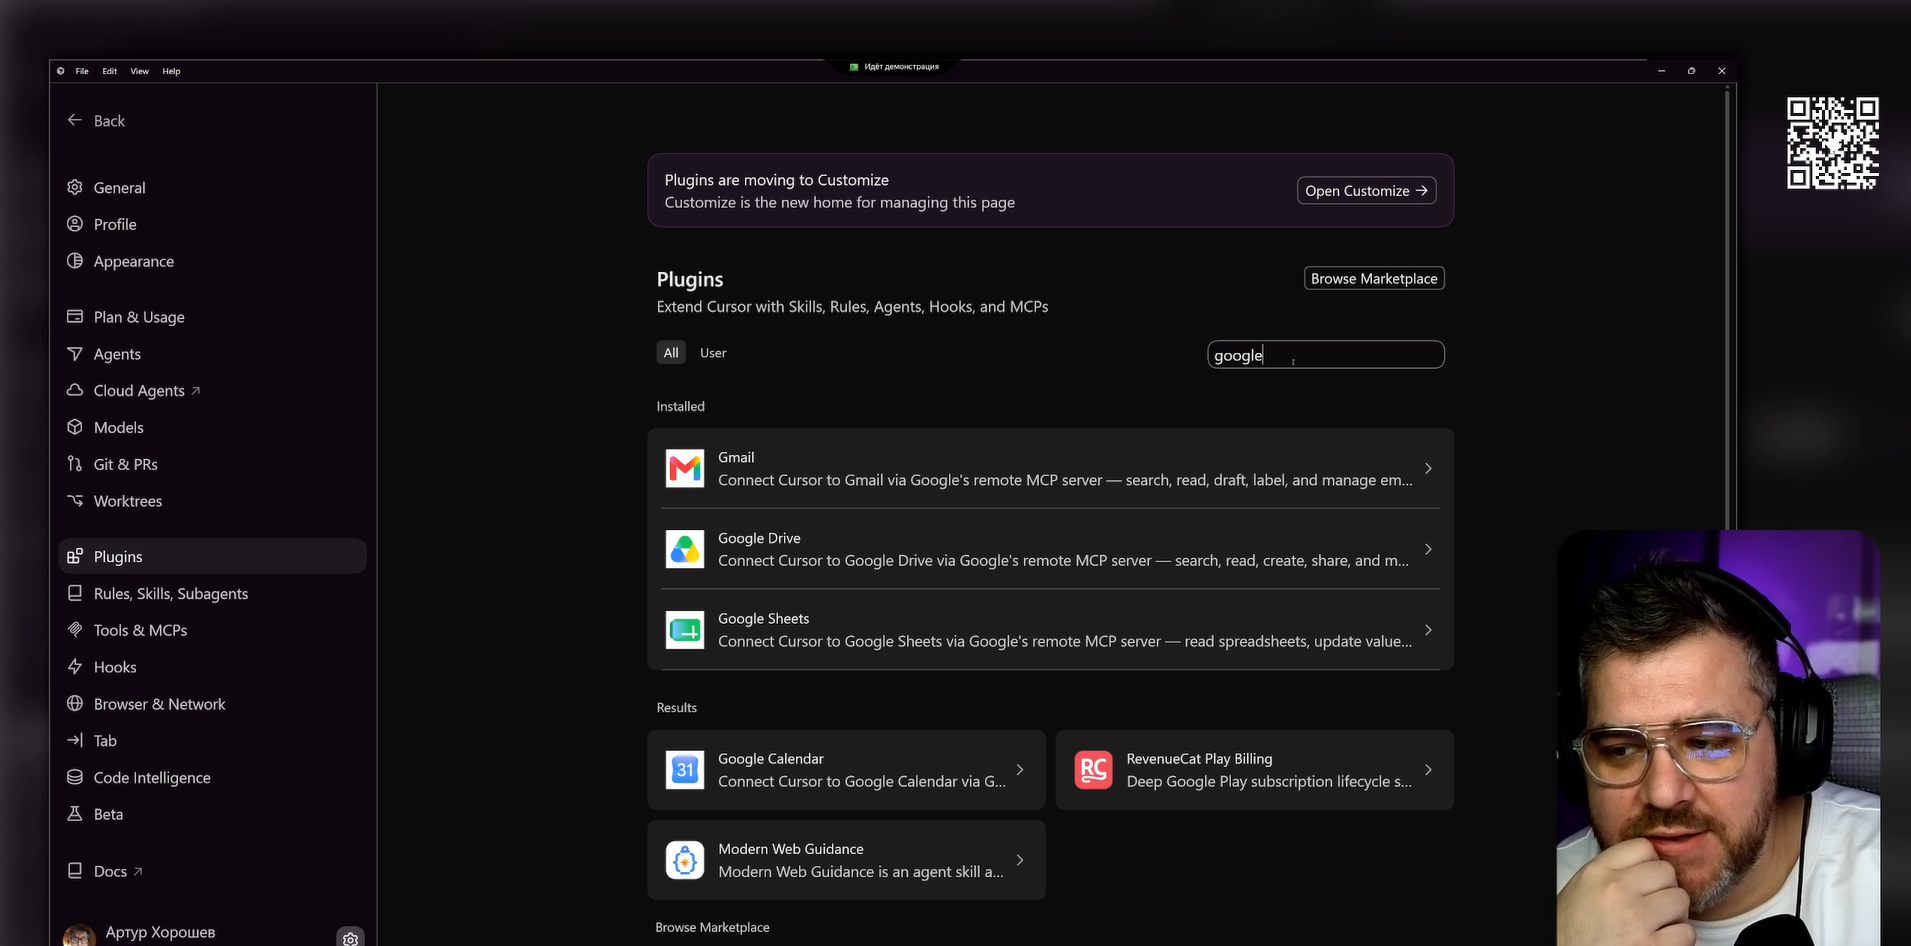Click the Back arrow icon
Screen dimensions: 1911x946
[x=75, y=120]
